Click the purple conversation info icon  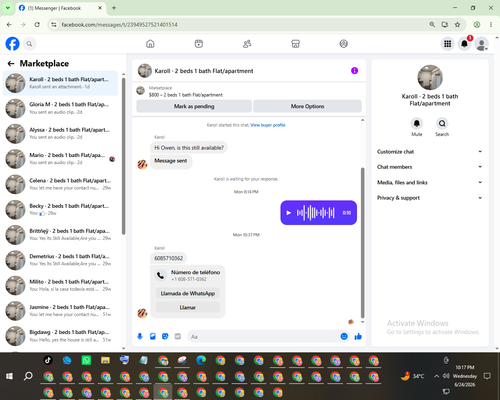354,71
